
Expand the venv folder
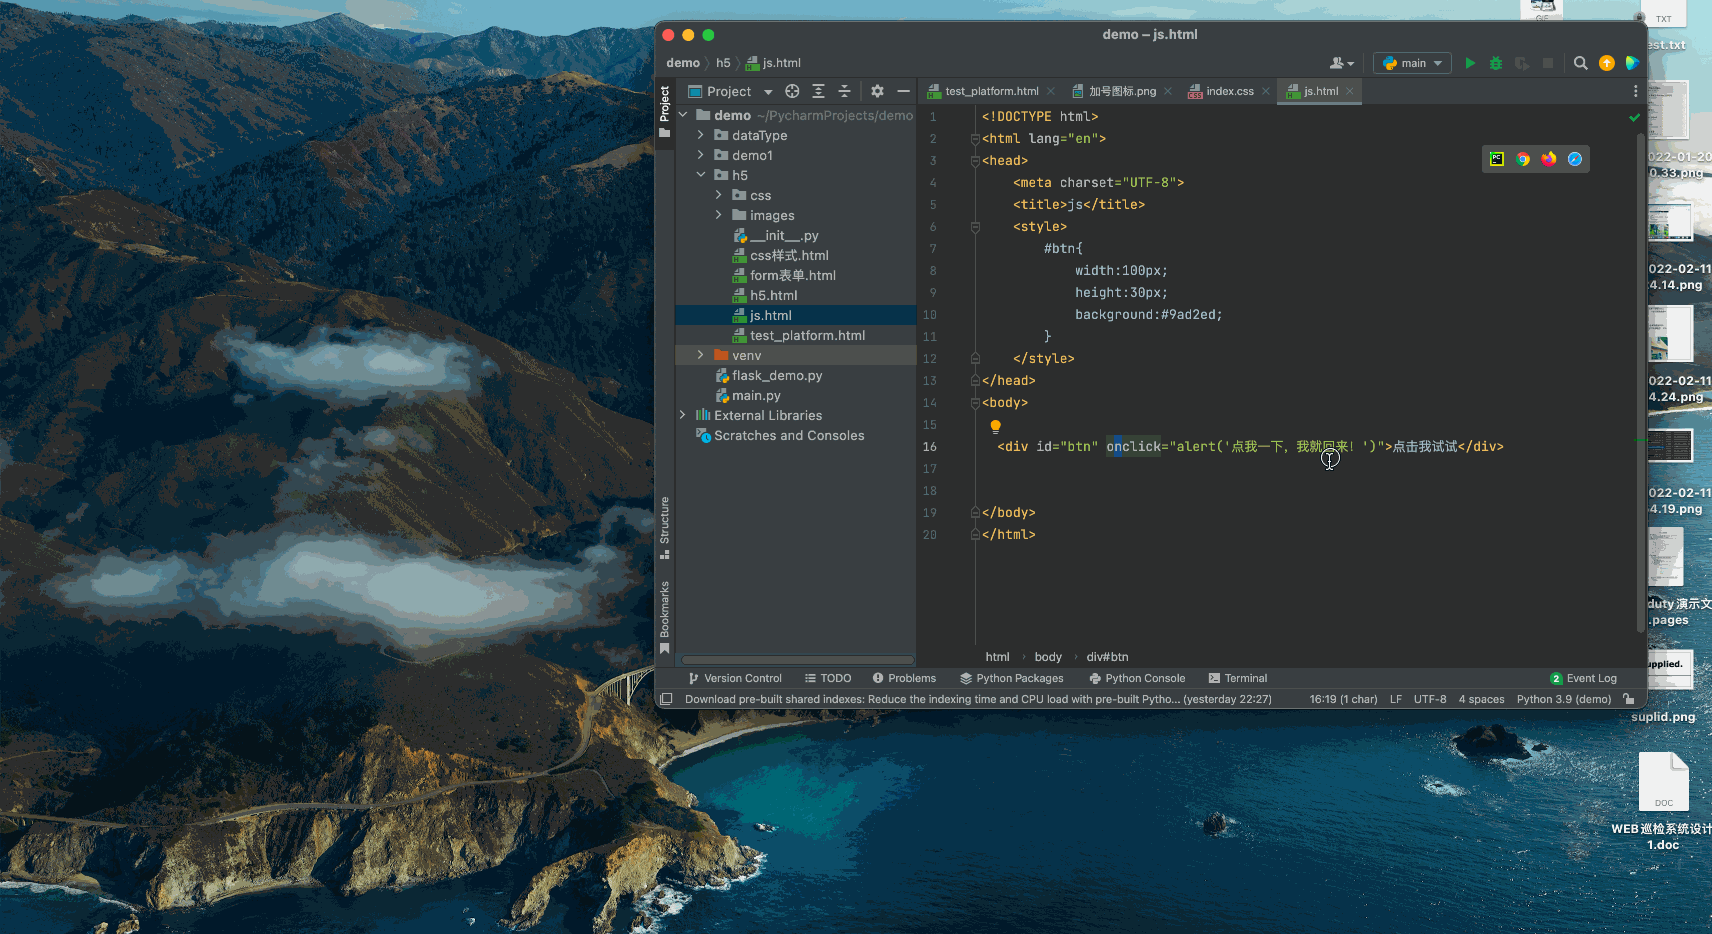(x=700, y=355)
